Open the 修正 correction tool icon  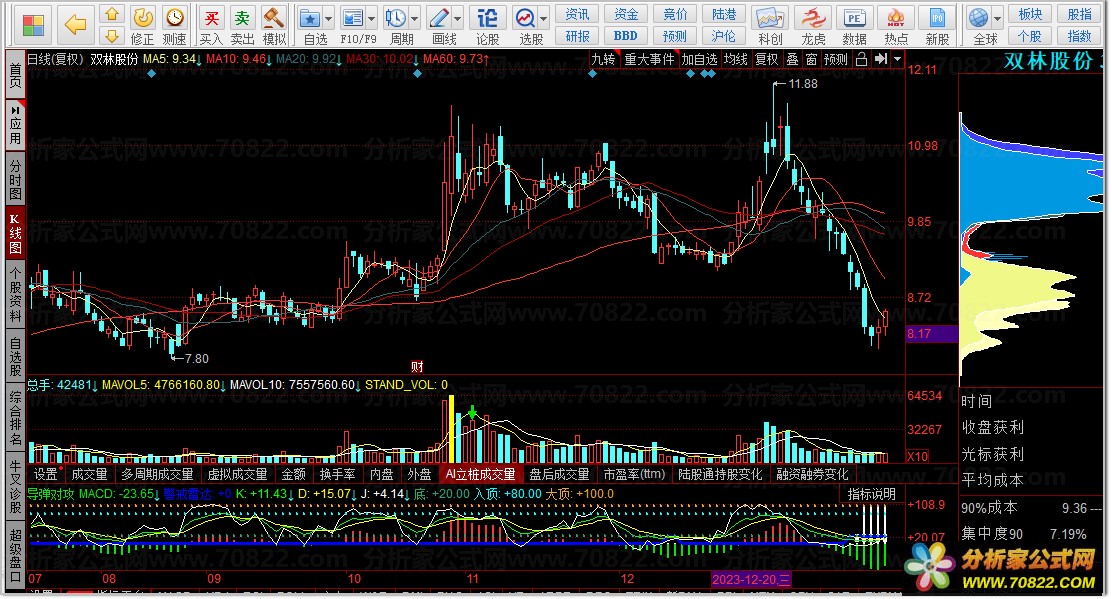[143, 26]
